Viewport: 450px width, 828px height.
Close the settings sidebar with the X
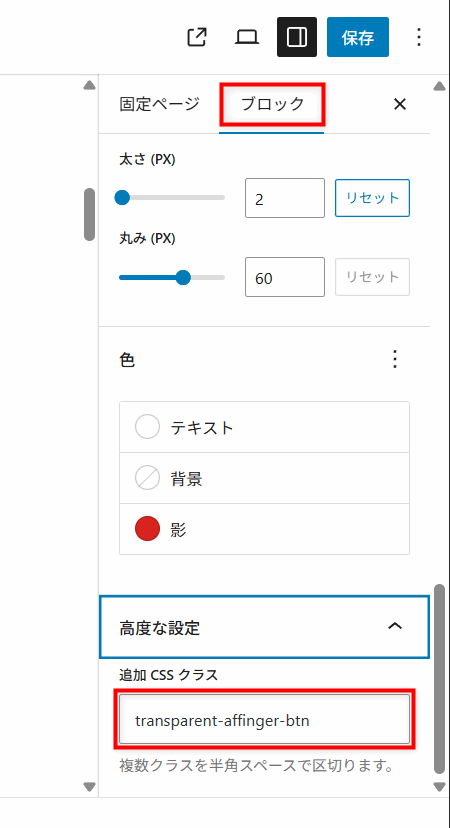coord(400,104)
